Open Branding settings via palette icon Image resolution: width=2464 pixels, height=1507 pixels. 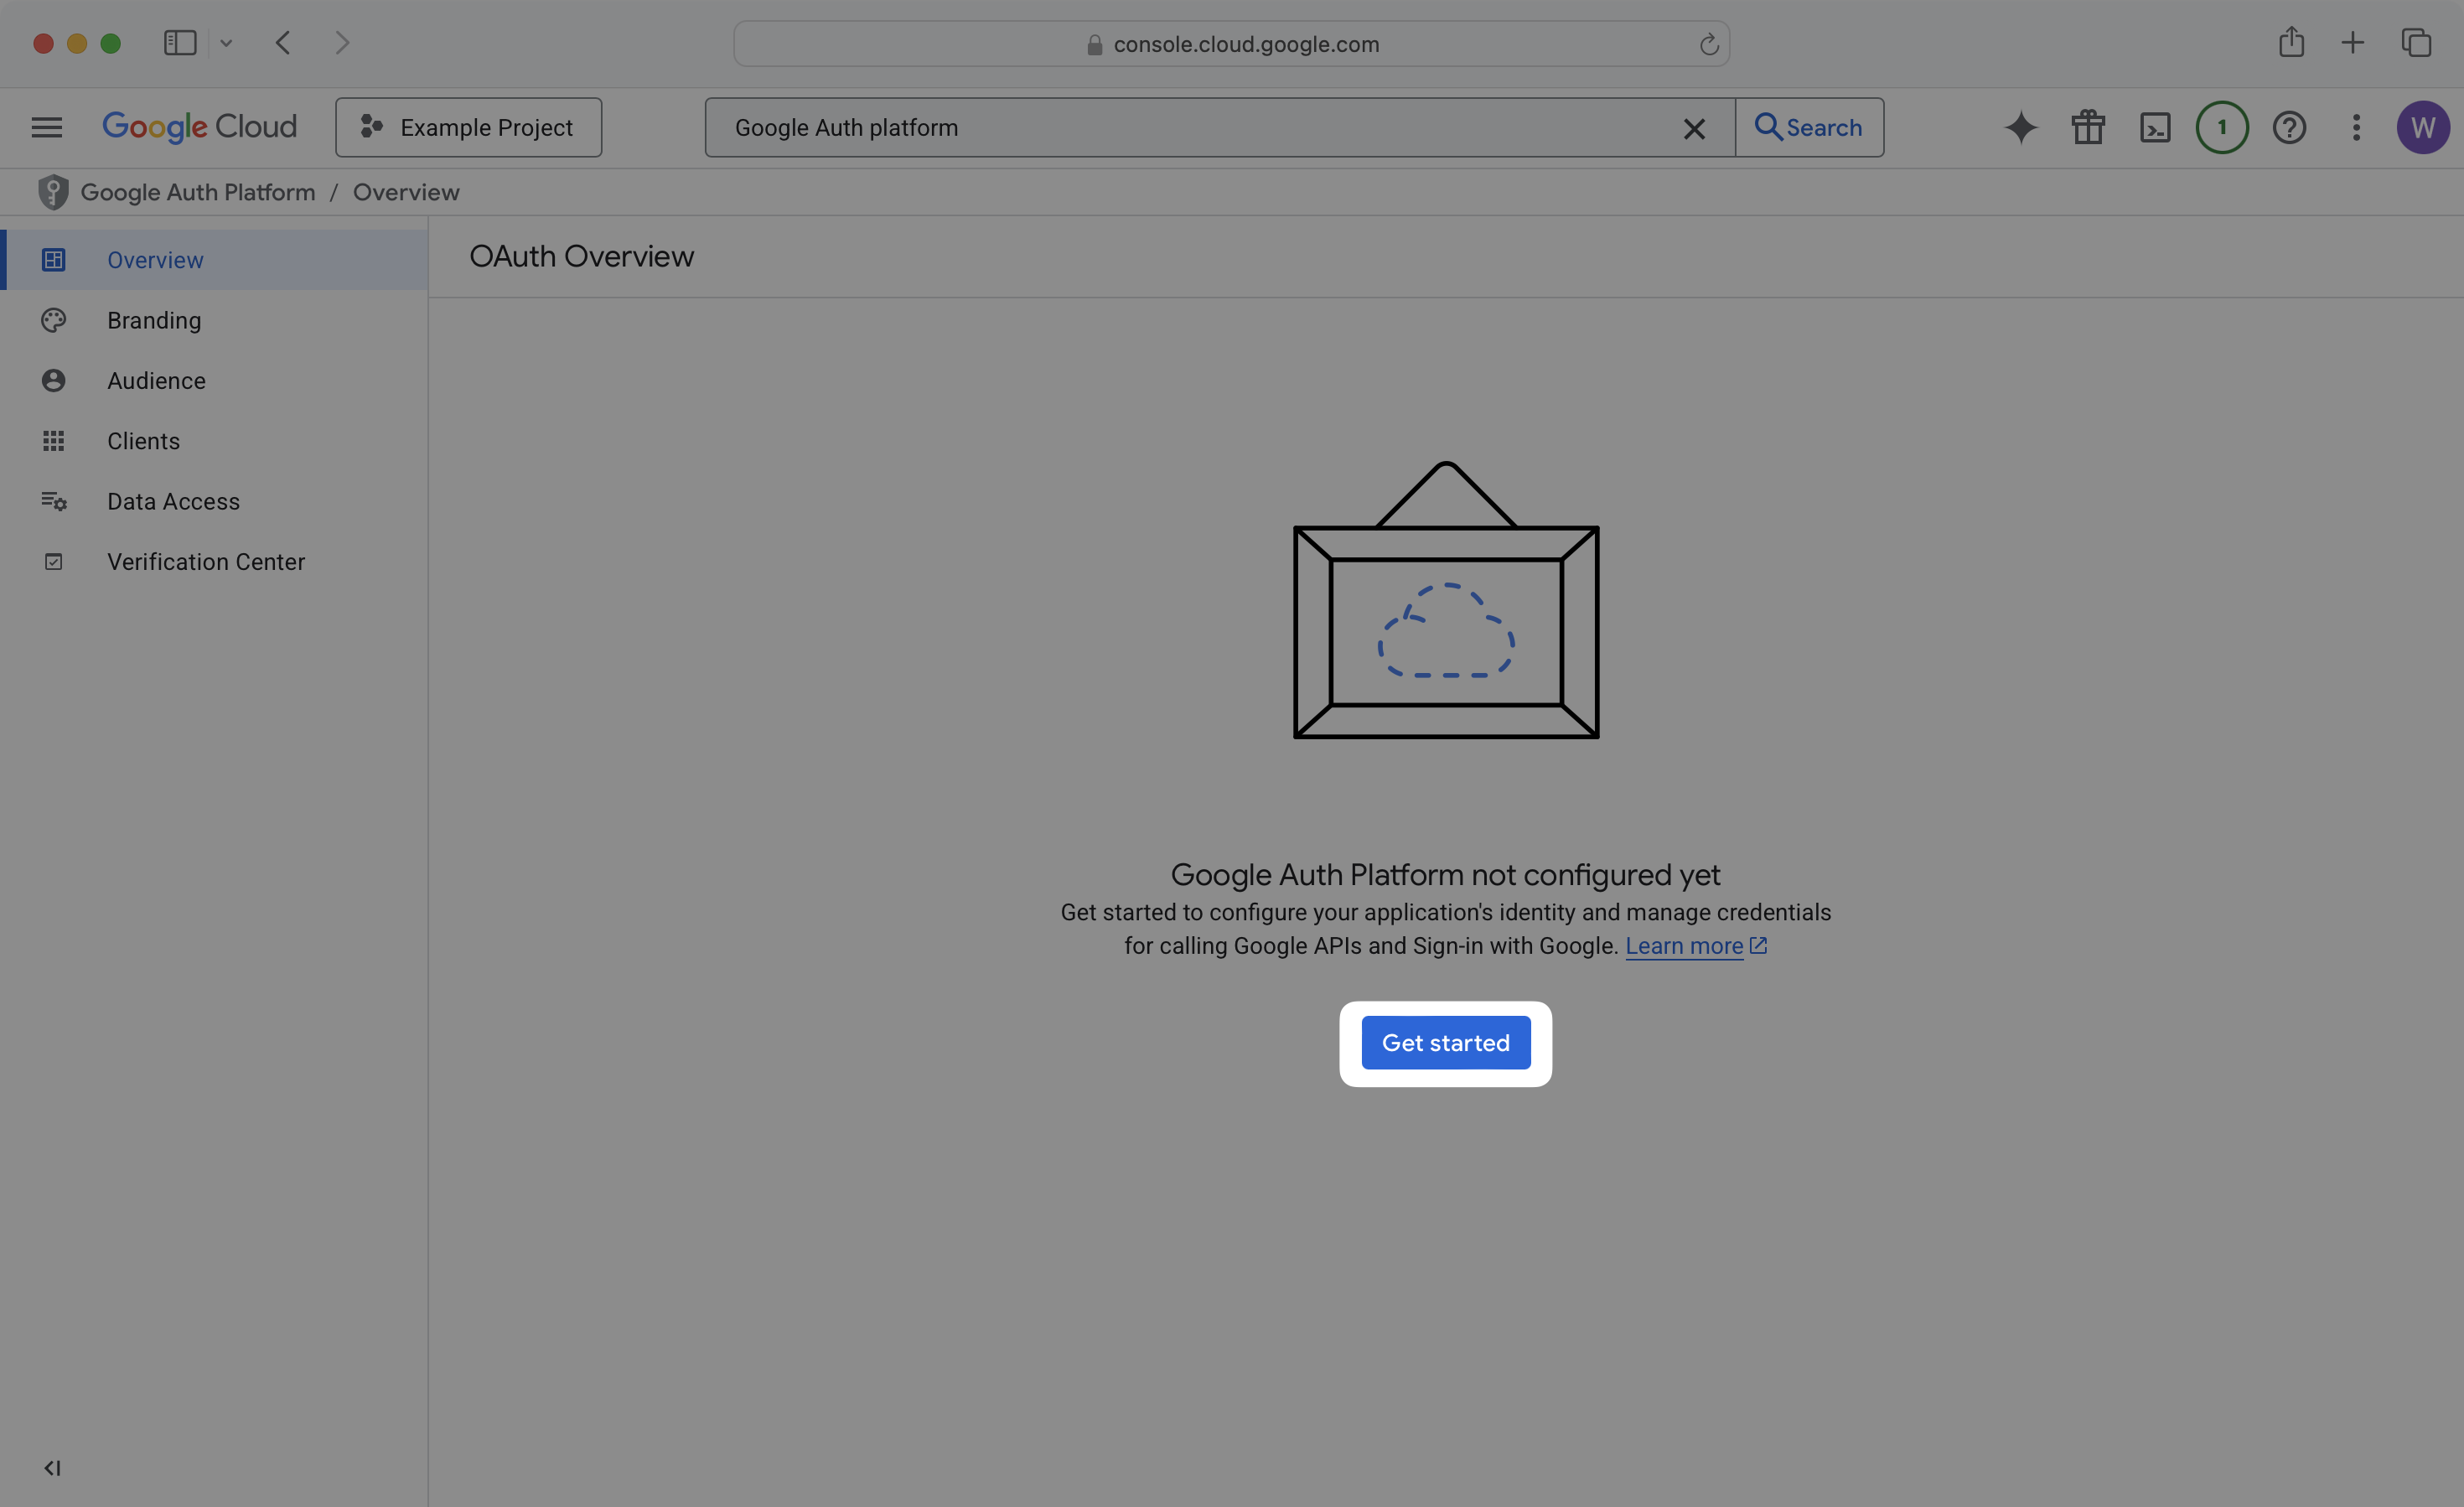point(53,320)
